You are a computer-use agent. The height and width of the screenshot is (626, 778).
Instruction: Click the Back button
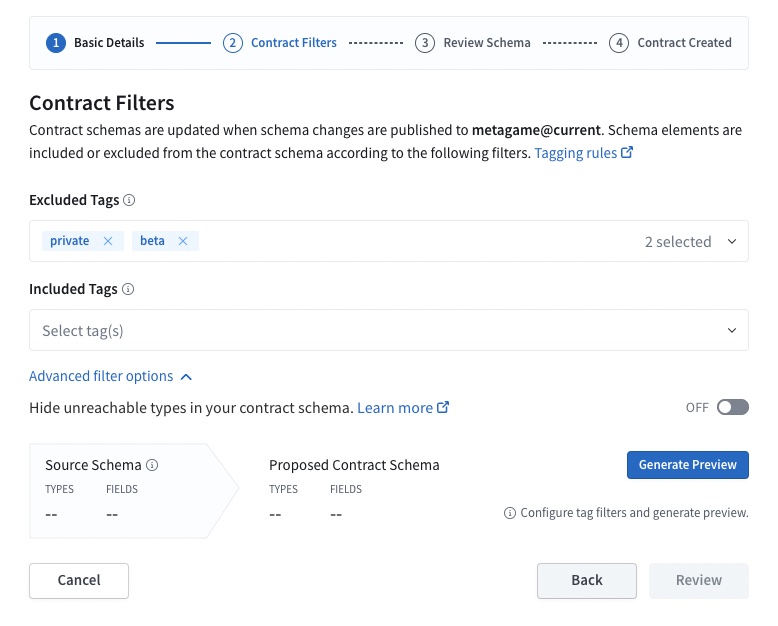pos(586,580)
